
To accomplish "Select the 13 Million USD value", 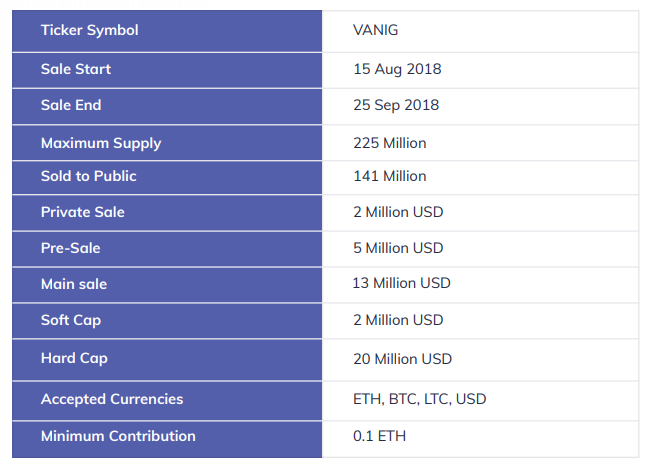I will point(402,283).
